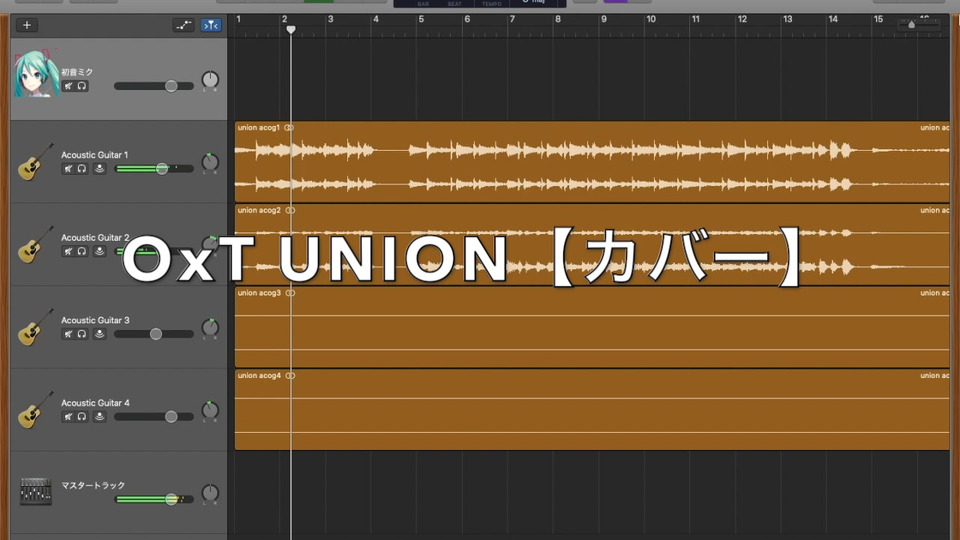Click the 初音ミク track pan knob
The width and height of the screenshot is (960, 540).
pyautogui.click(x=210, y=80)
